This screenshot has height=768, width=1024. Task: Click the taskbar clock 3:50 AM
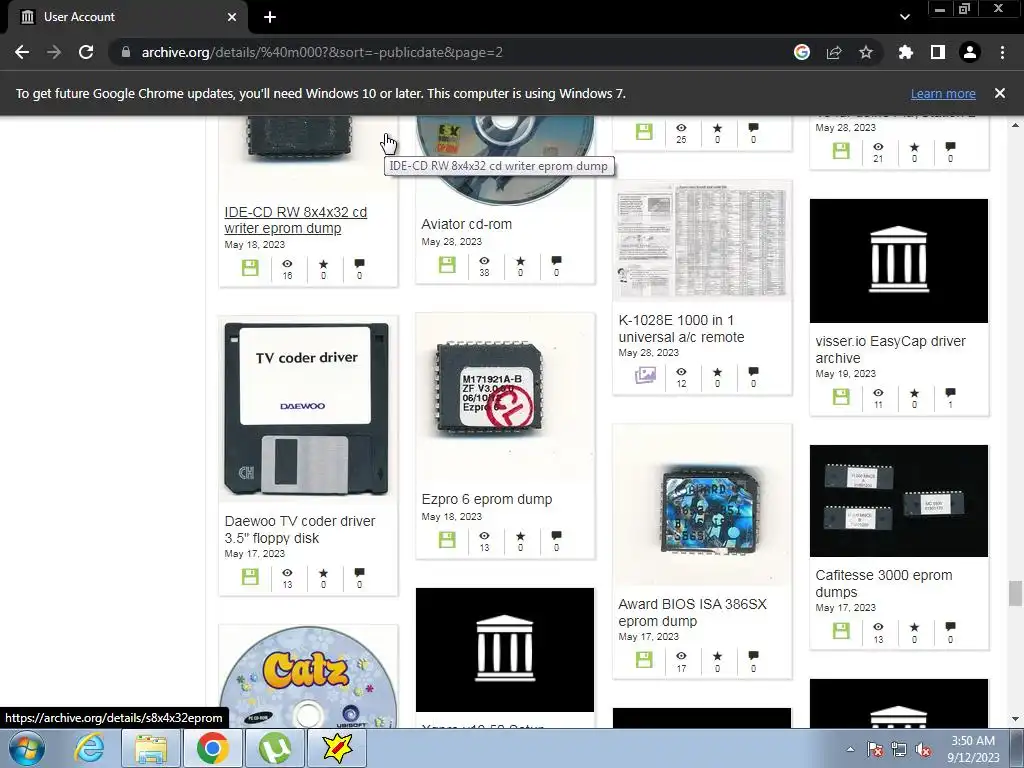coord(973,749)
